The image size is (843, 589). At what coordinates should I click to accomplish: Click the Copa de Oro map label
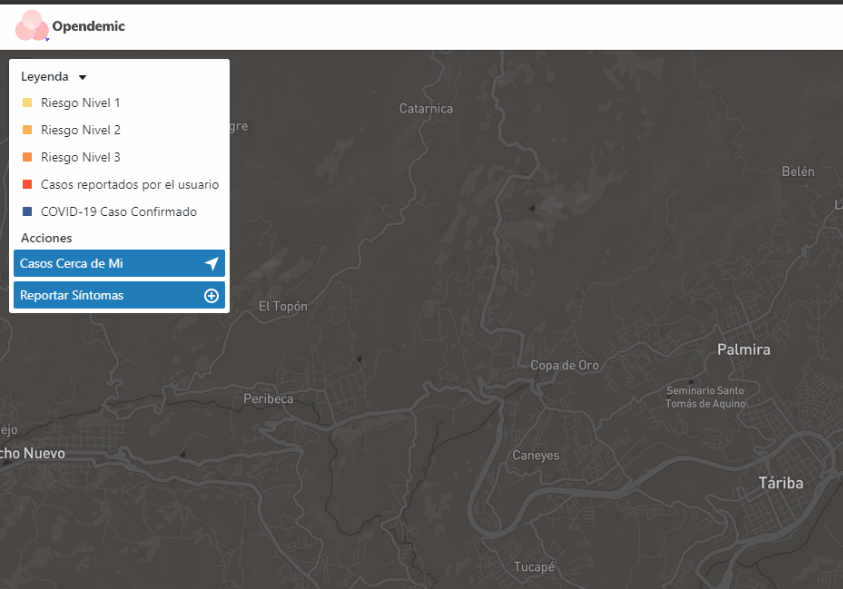click(x=564, y=365)
